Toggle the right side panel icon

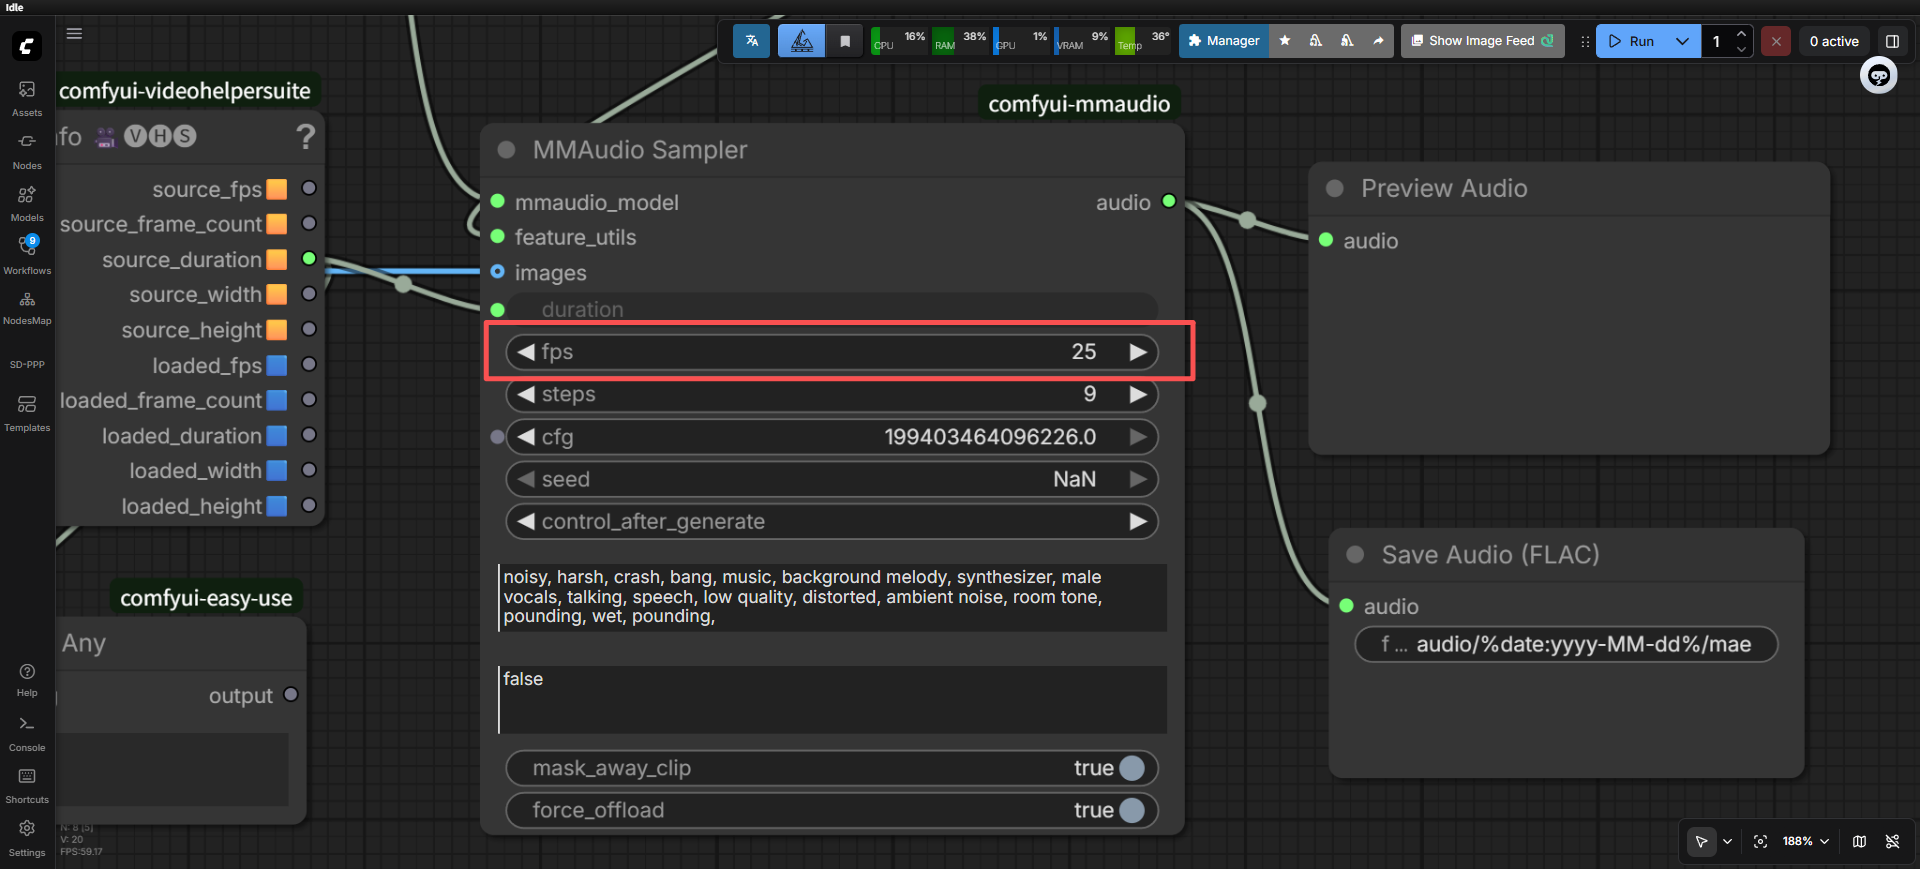tap(1892, 41)
